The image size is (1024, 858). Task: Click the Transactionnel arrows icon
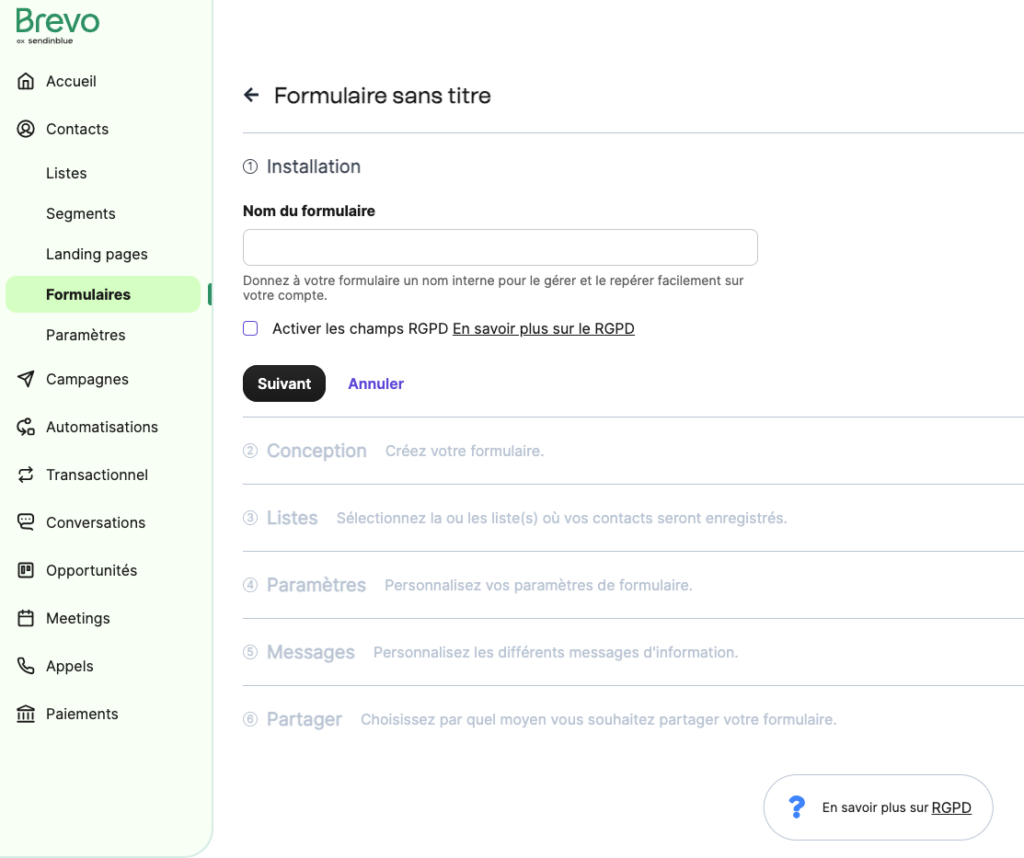tap(26, 475)
